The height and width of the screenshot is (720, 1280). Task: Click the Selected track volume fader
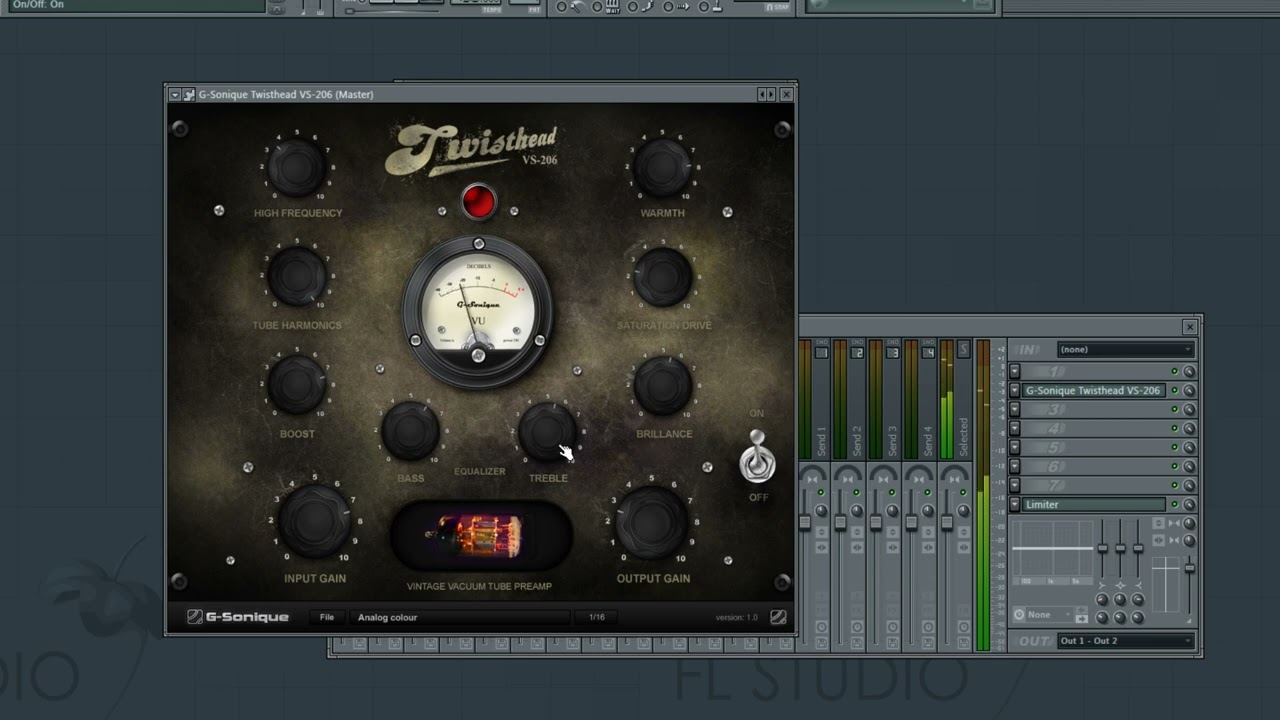click(x=946, y=523)
